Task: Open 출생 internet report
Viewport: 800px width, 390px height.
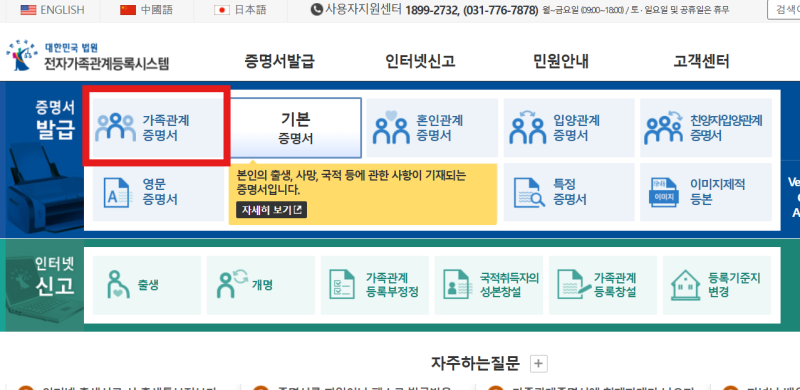Action: pos(147,285)
